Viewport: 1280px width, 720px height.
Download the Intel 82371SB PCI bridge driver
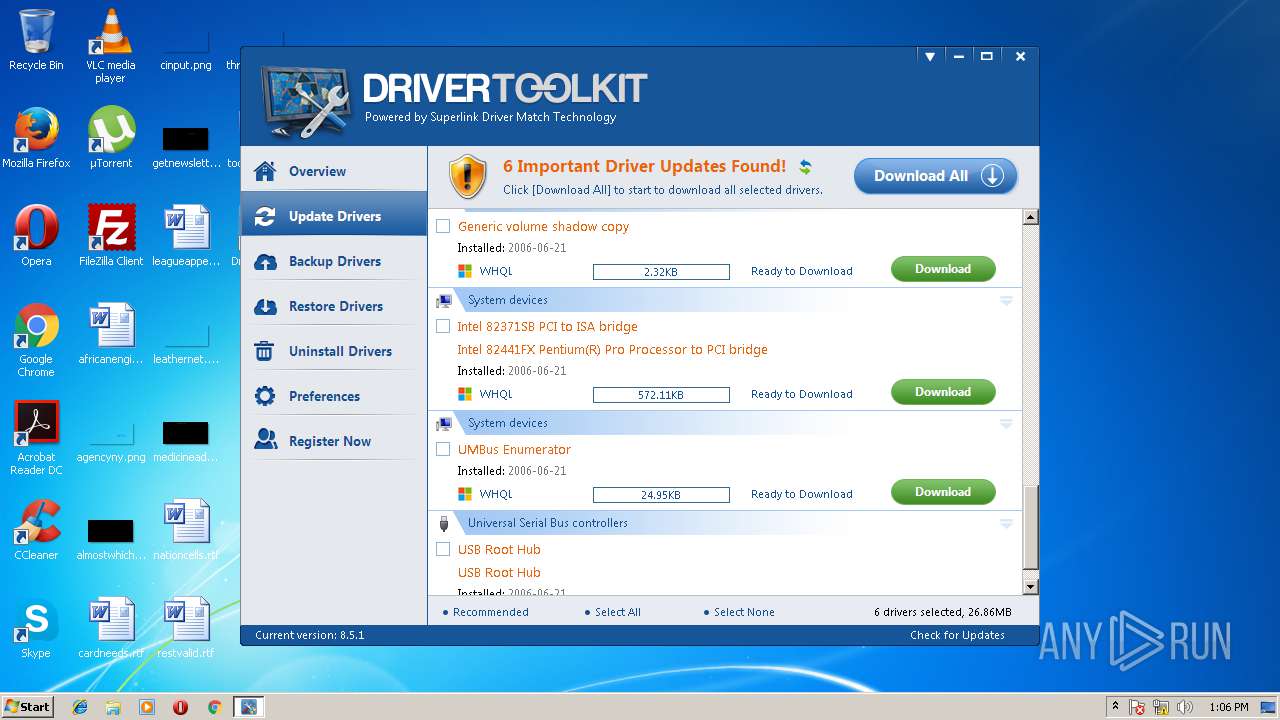click(x=943, y=392)
